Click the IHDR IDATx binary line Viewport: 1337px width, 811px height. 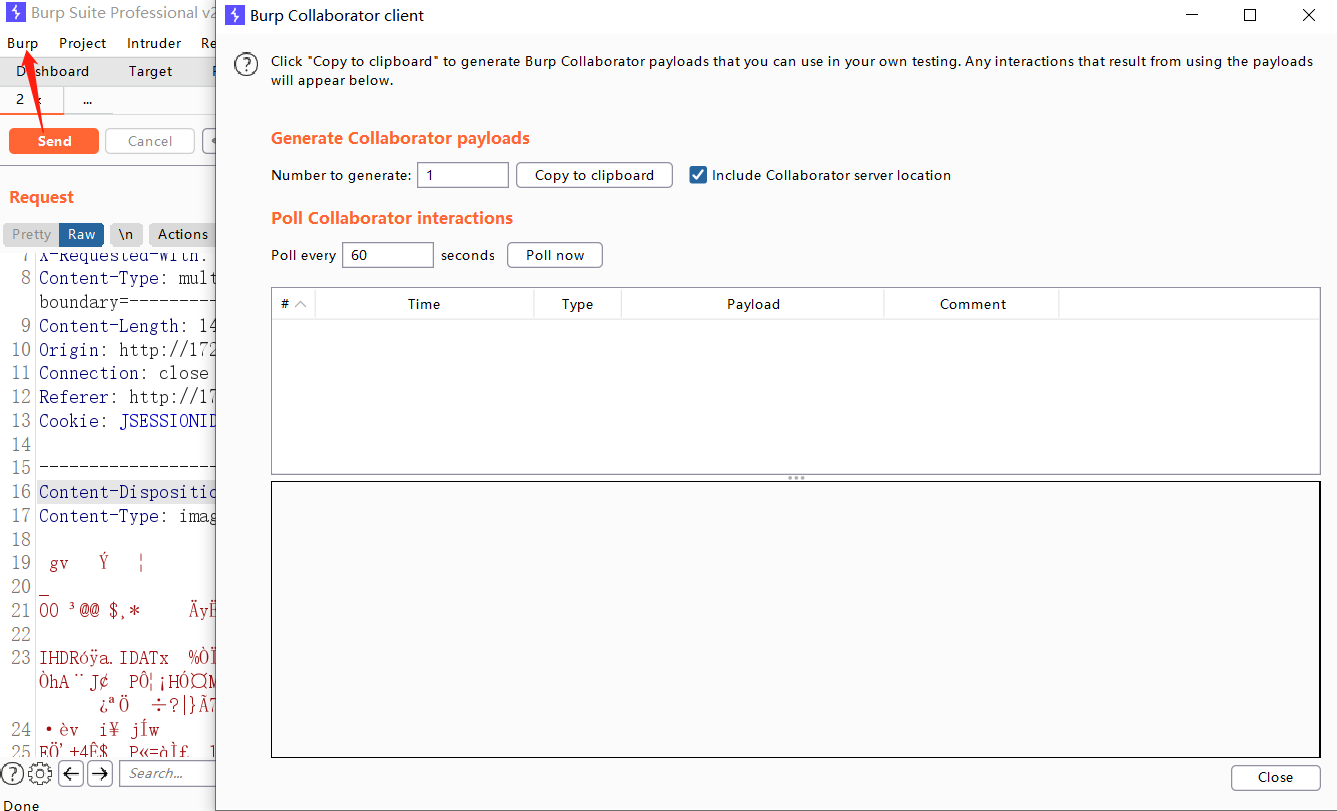tap(127, 658)
